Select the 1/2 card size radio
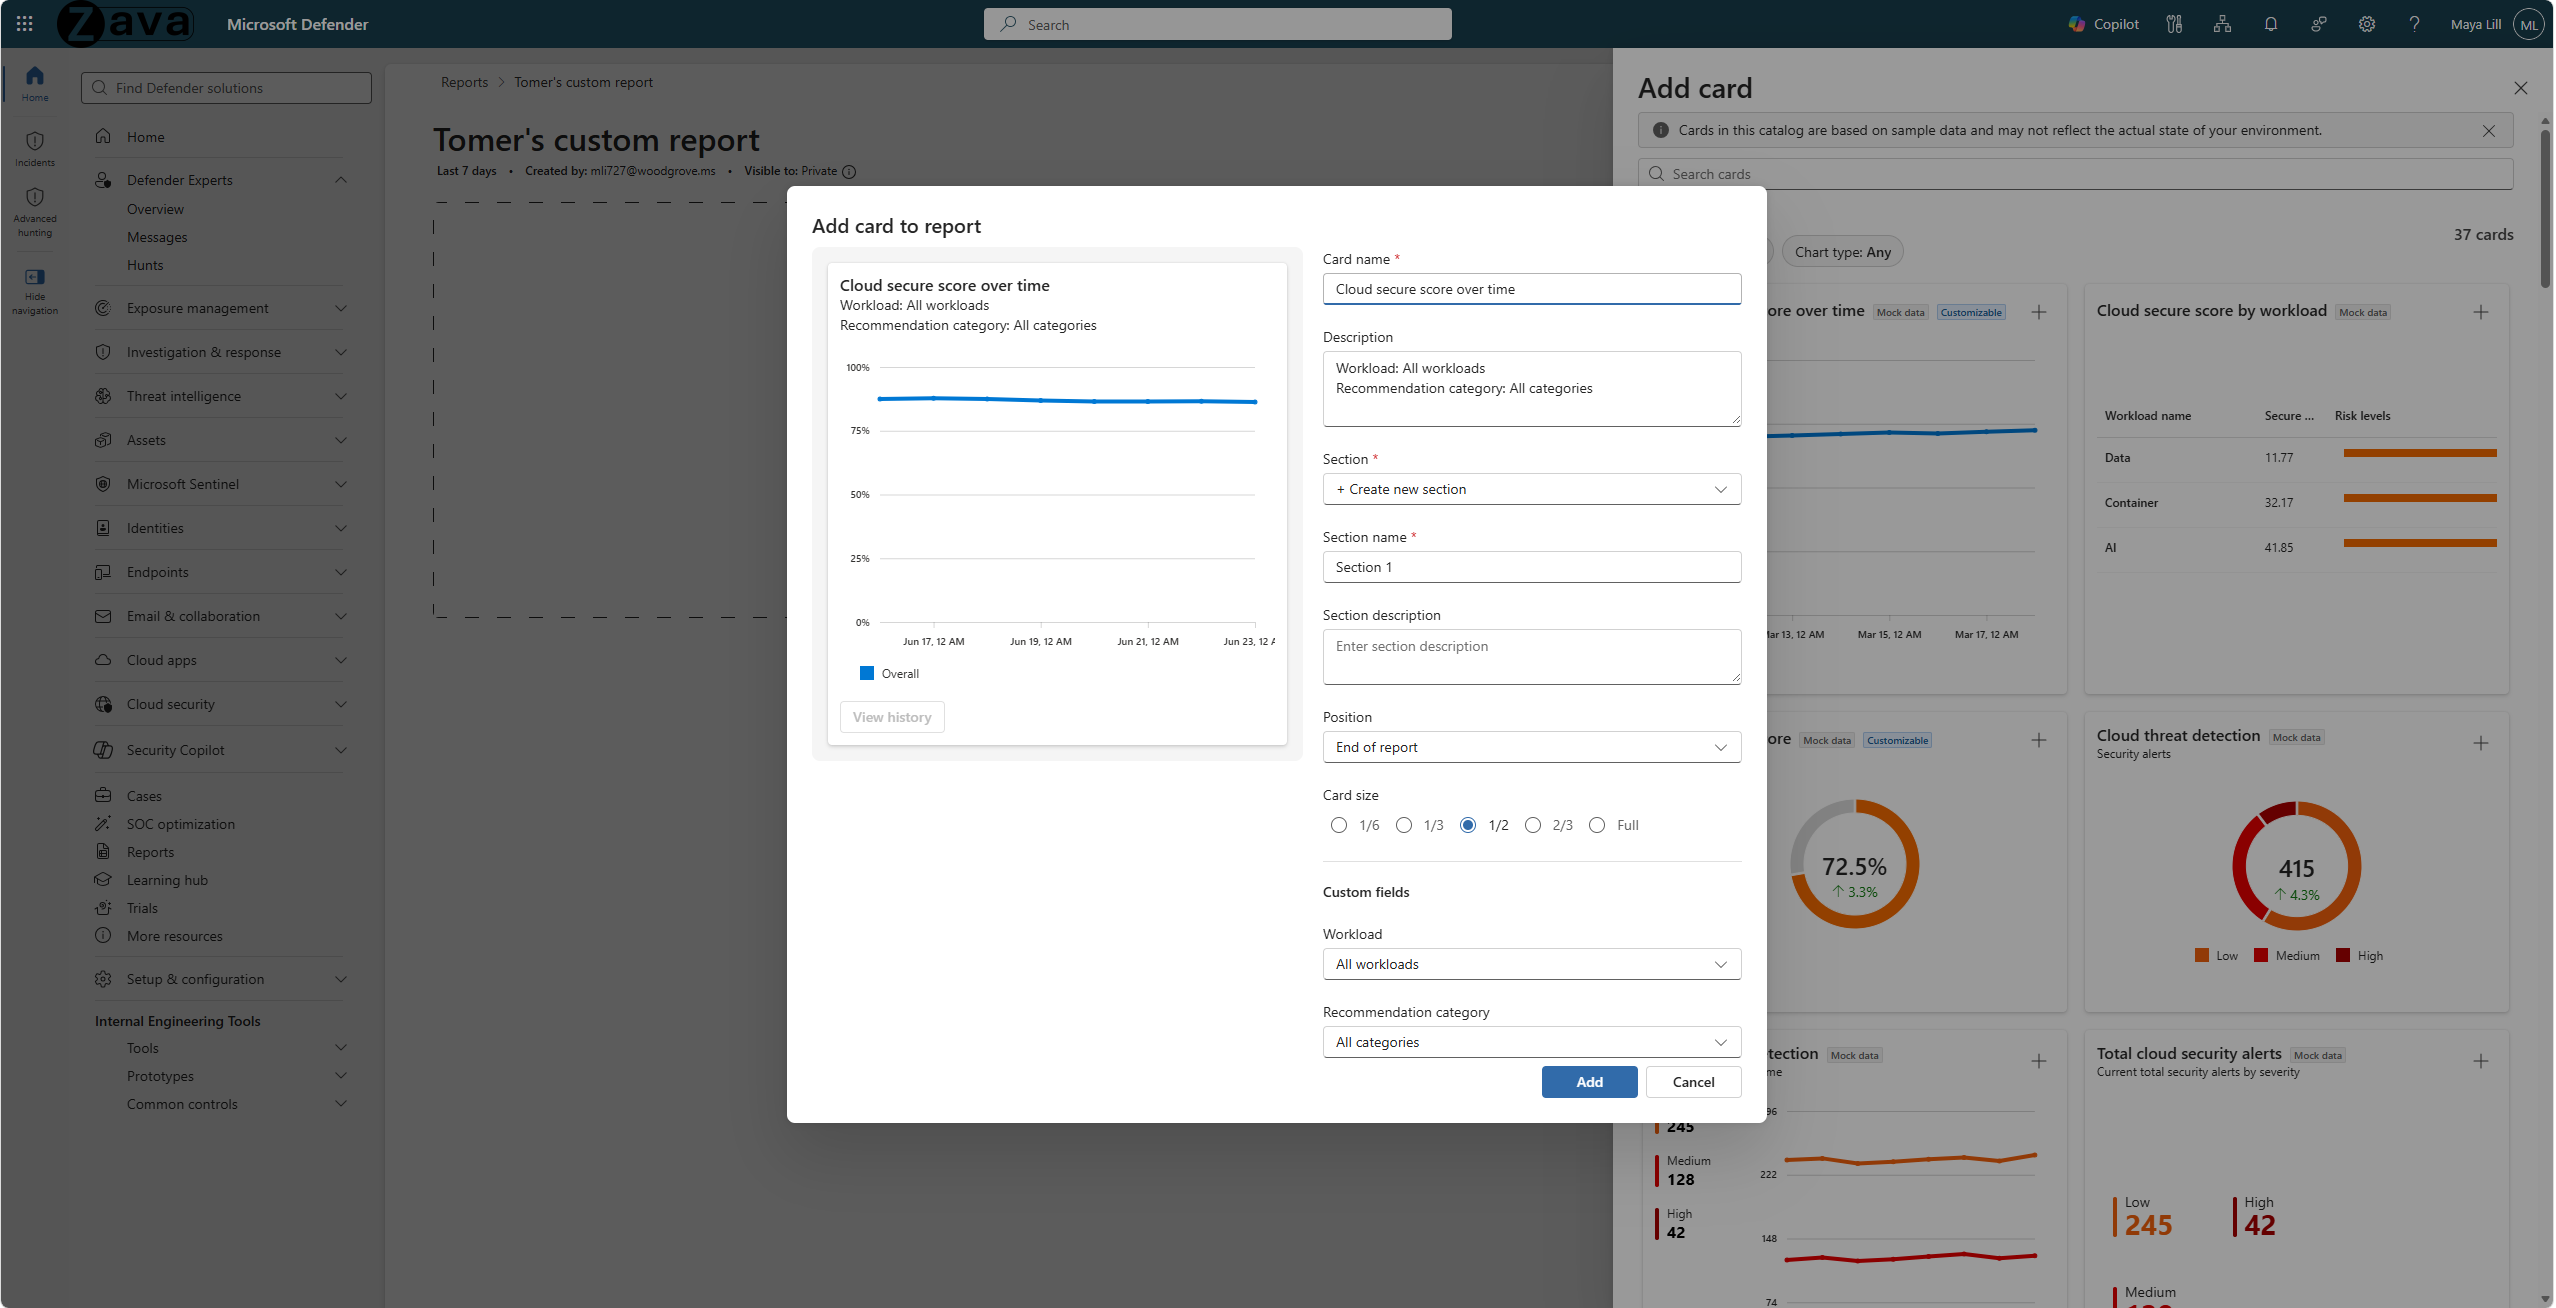Screen dimensions: 2556x1308 [x=1468, y=825]
